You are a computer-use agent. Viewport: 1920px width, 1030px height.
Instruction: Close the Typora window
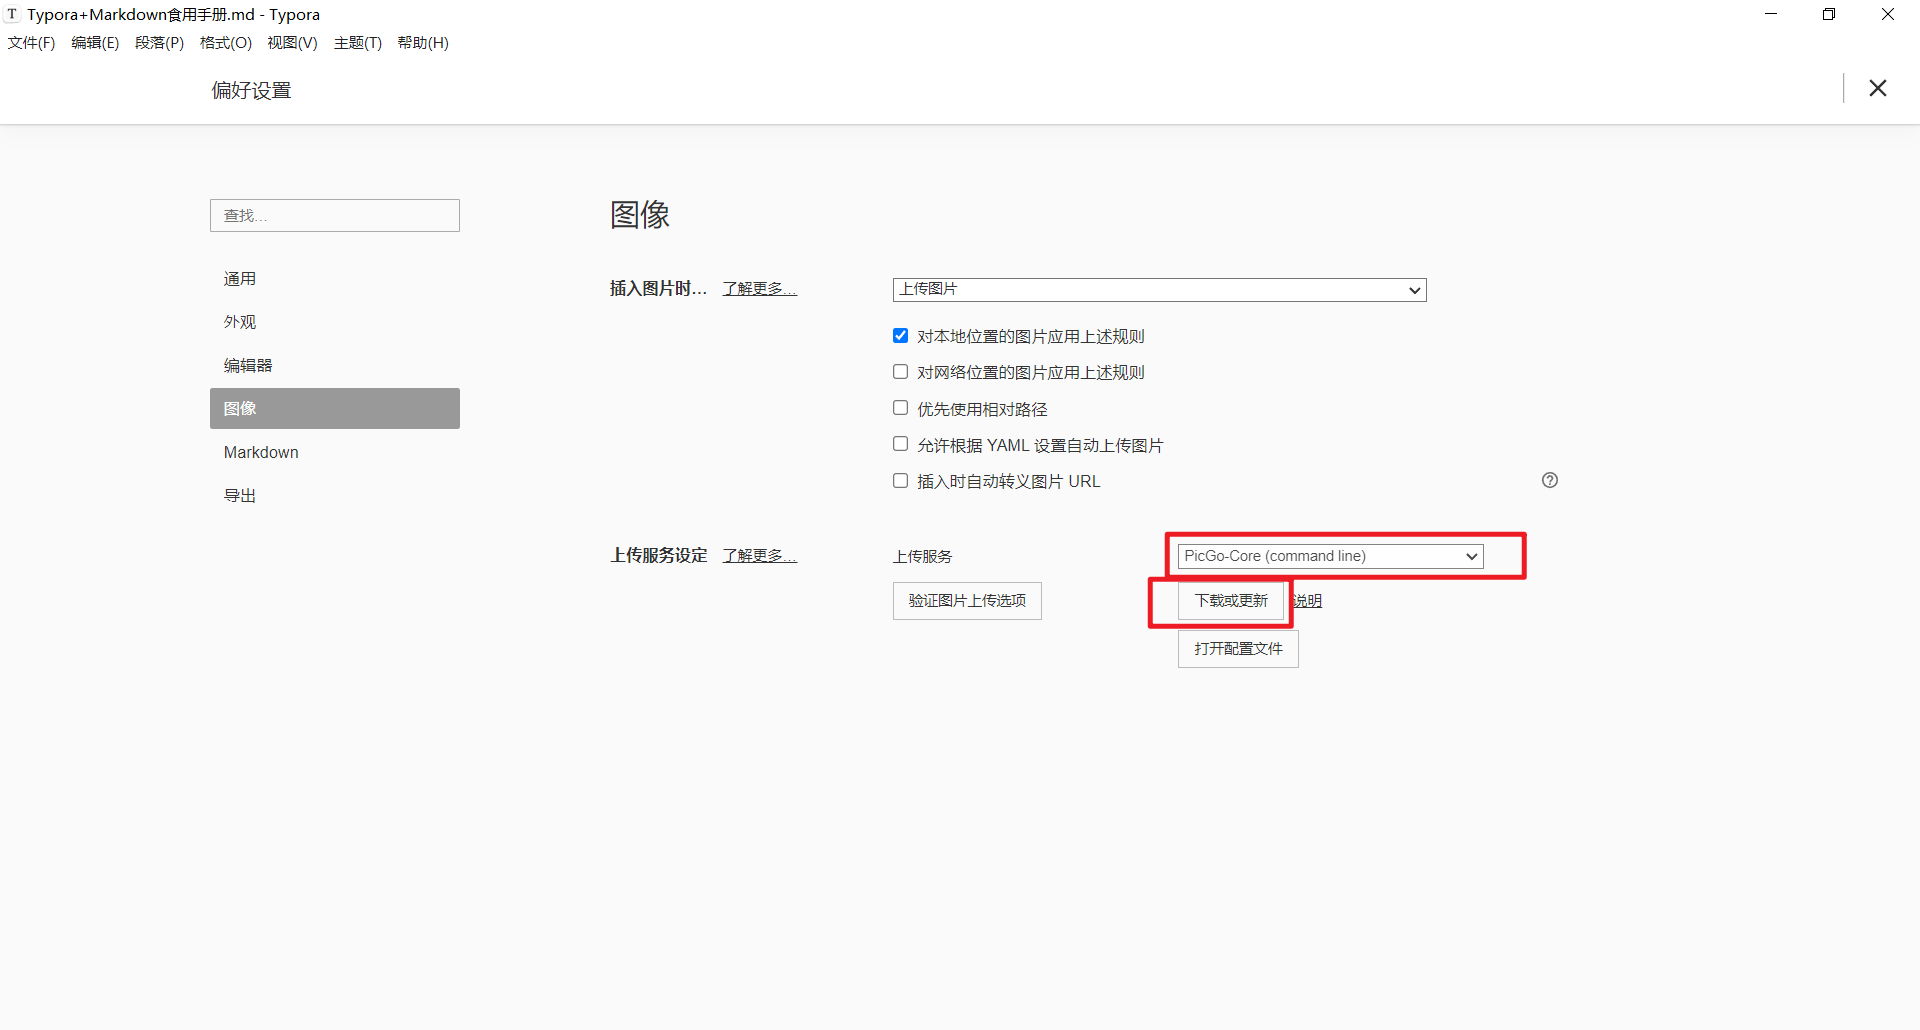click(x=1888, y=14)
